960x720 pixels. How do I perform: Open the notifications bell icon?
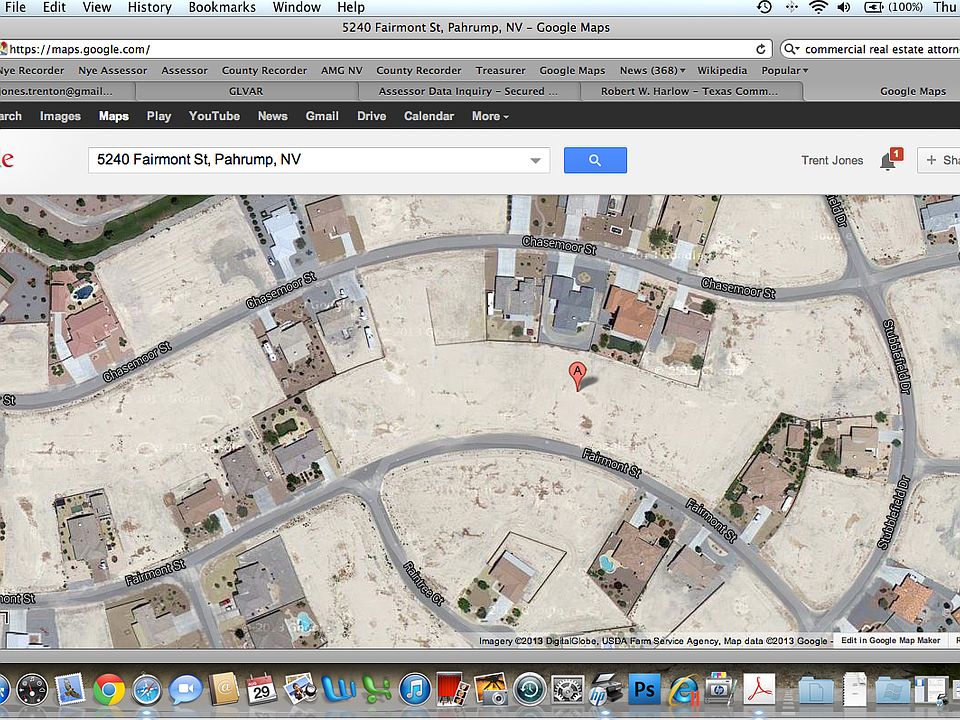(x=888, y=160)
